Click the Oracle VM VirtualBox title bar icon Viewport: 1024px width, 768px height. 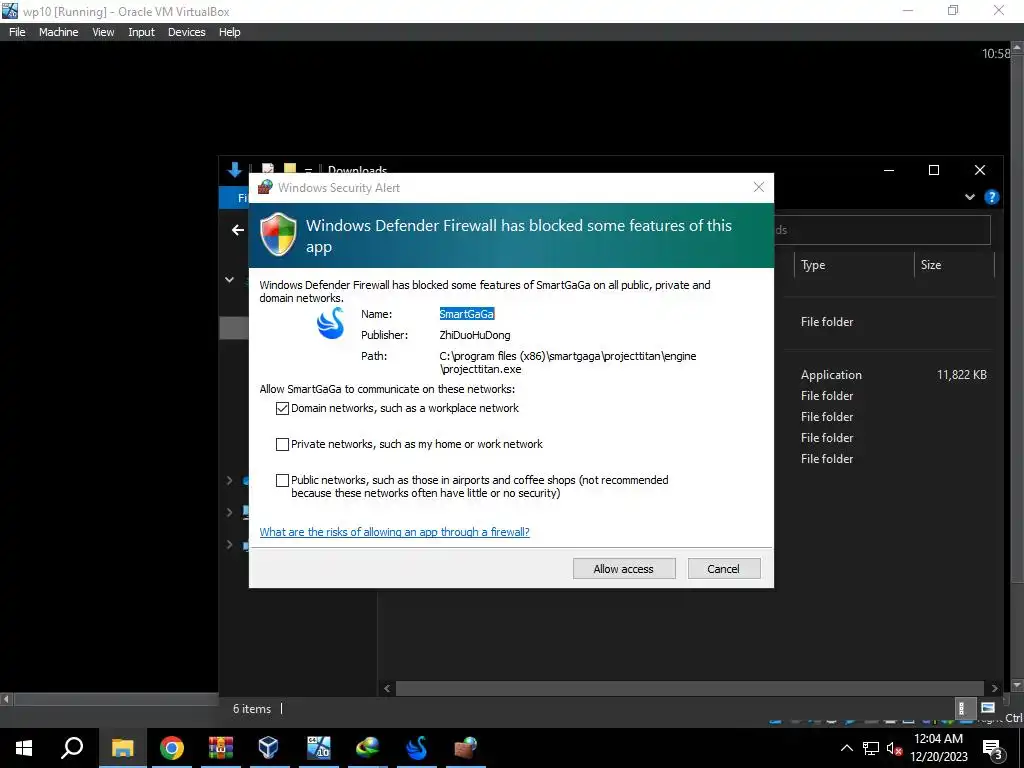10,10
